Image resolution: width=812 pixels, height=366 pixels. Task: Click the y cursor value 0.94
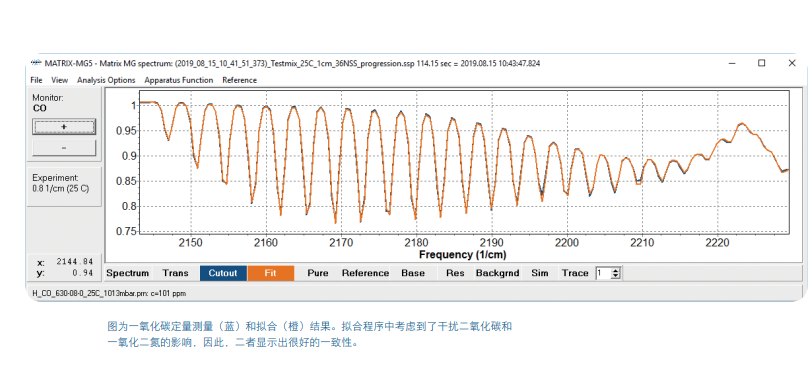coord(83,273)
